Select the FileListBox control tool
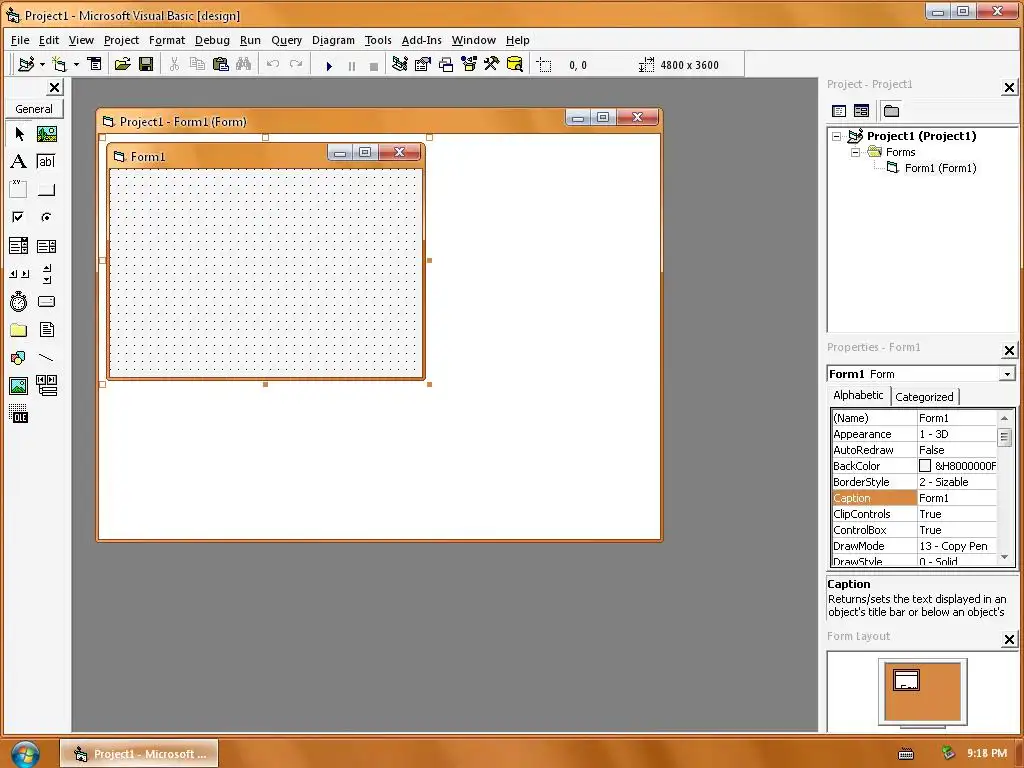Image resolution: width=1024 pixels, height=768 pixels. pos(46,330)
